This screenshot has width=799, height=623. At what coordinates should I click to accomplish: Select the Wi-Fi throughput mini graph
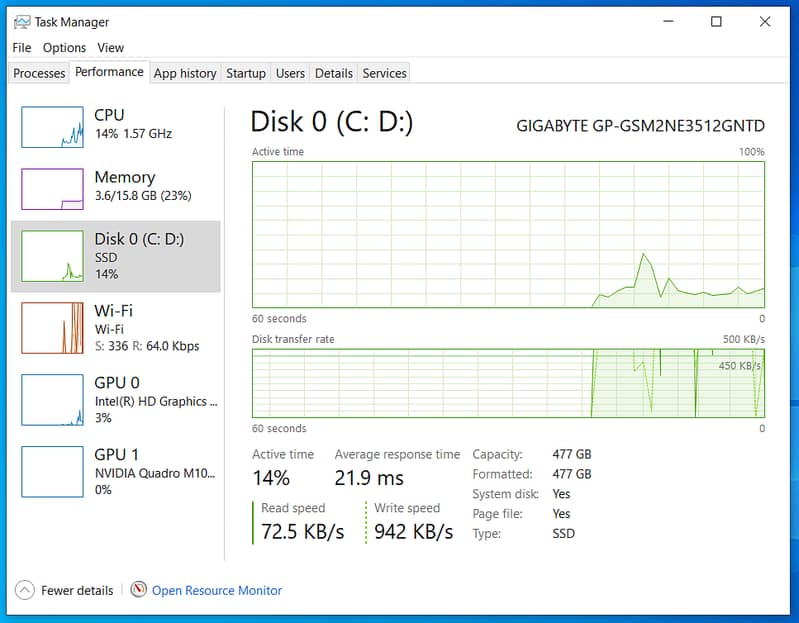(52, 328)
